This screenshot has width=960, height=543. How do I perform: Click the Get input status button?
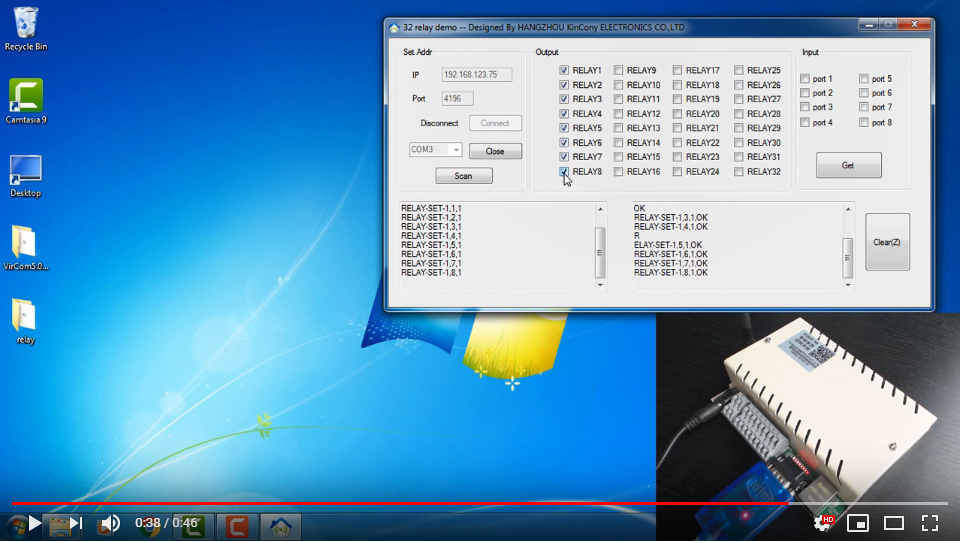click(x=848, y=165)
